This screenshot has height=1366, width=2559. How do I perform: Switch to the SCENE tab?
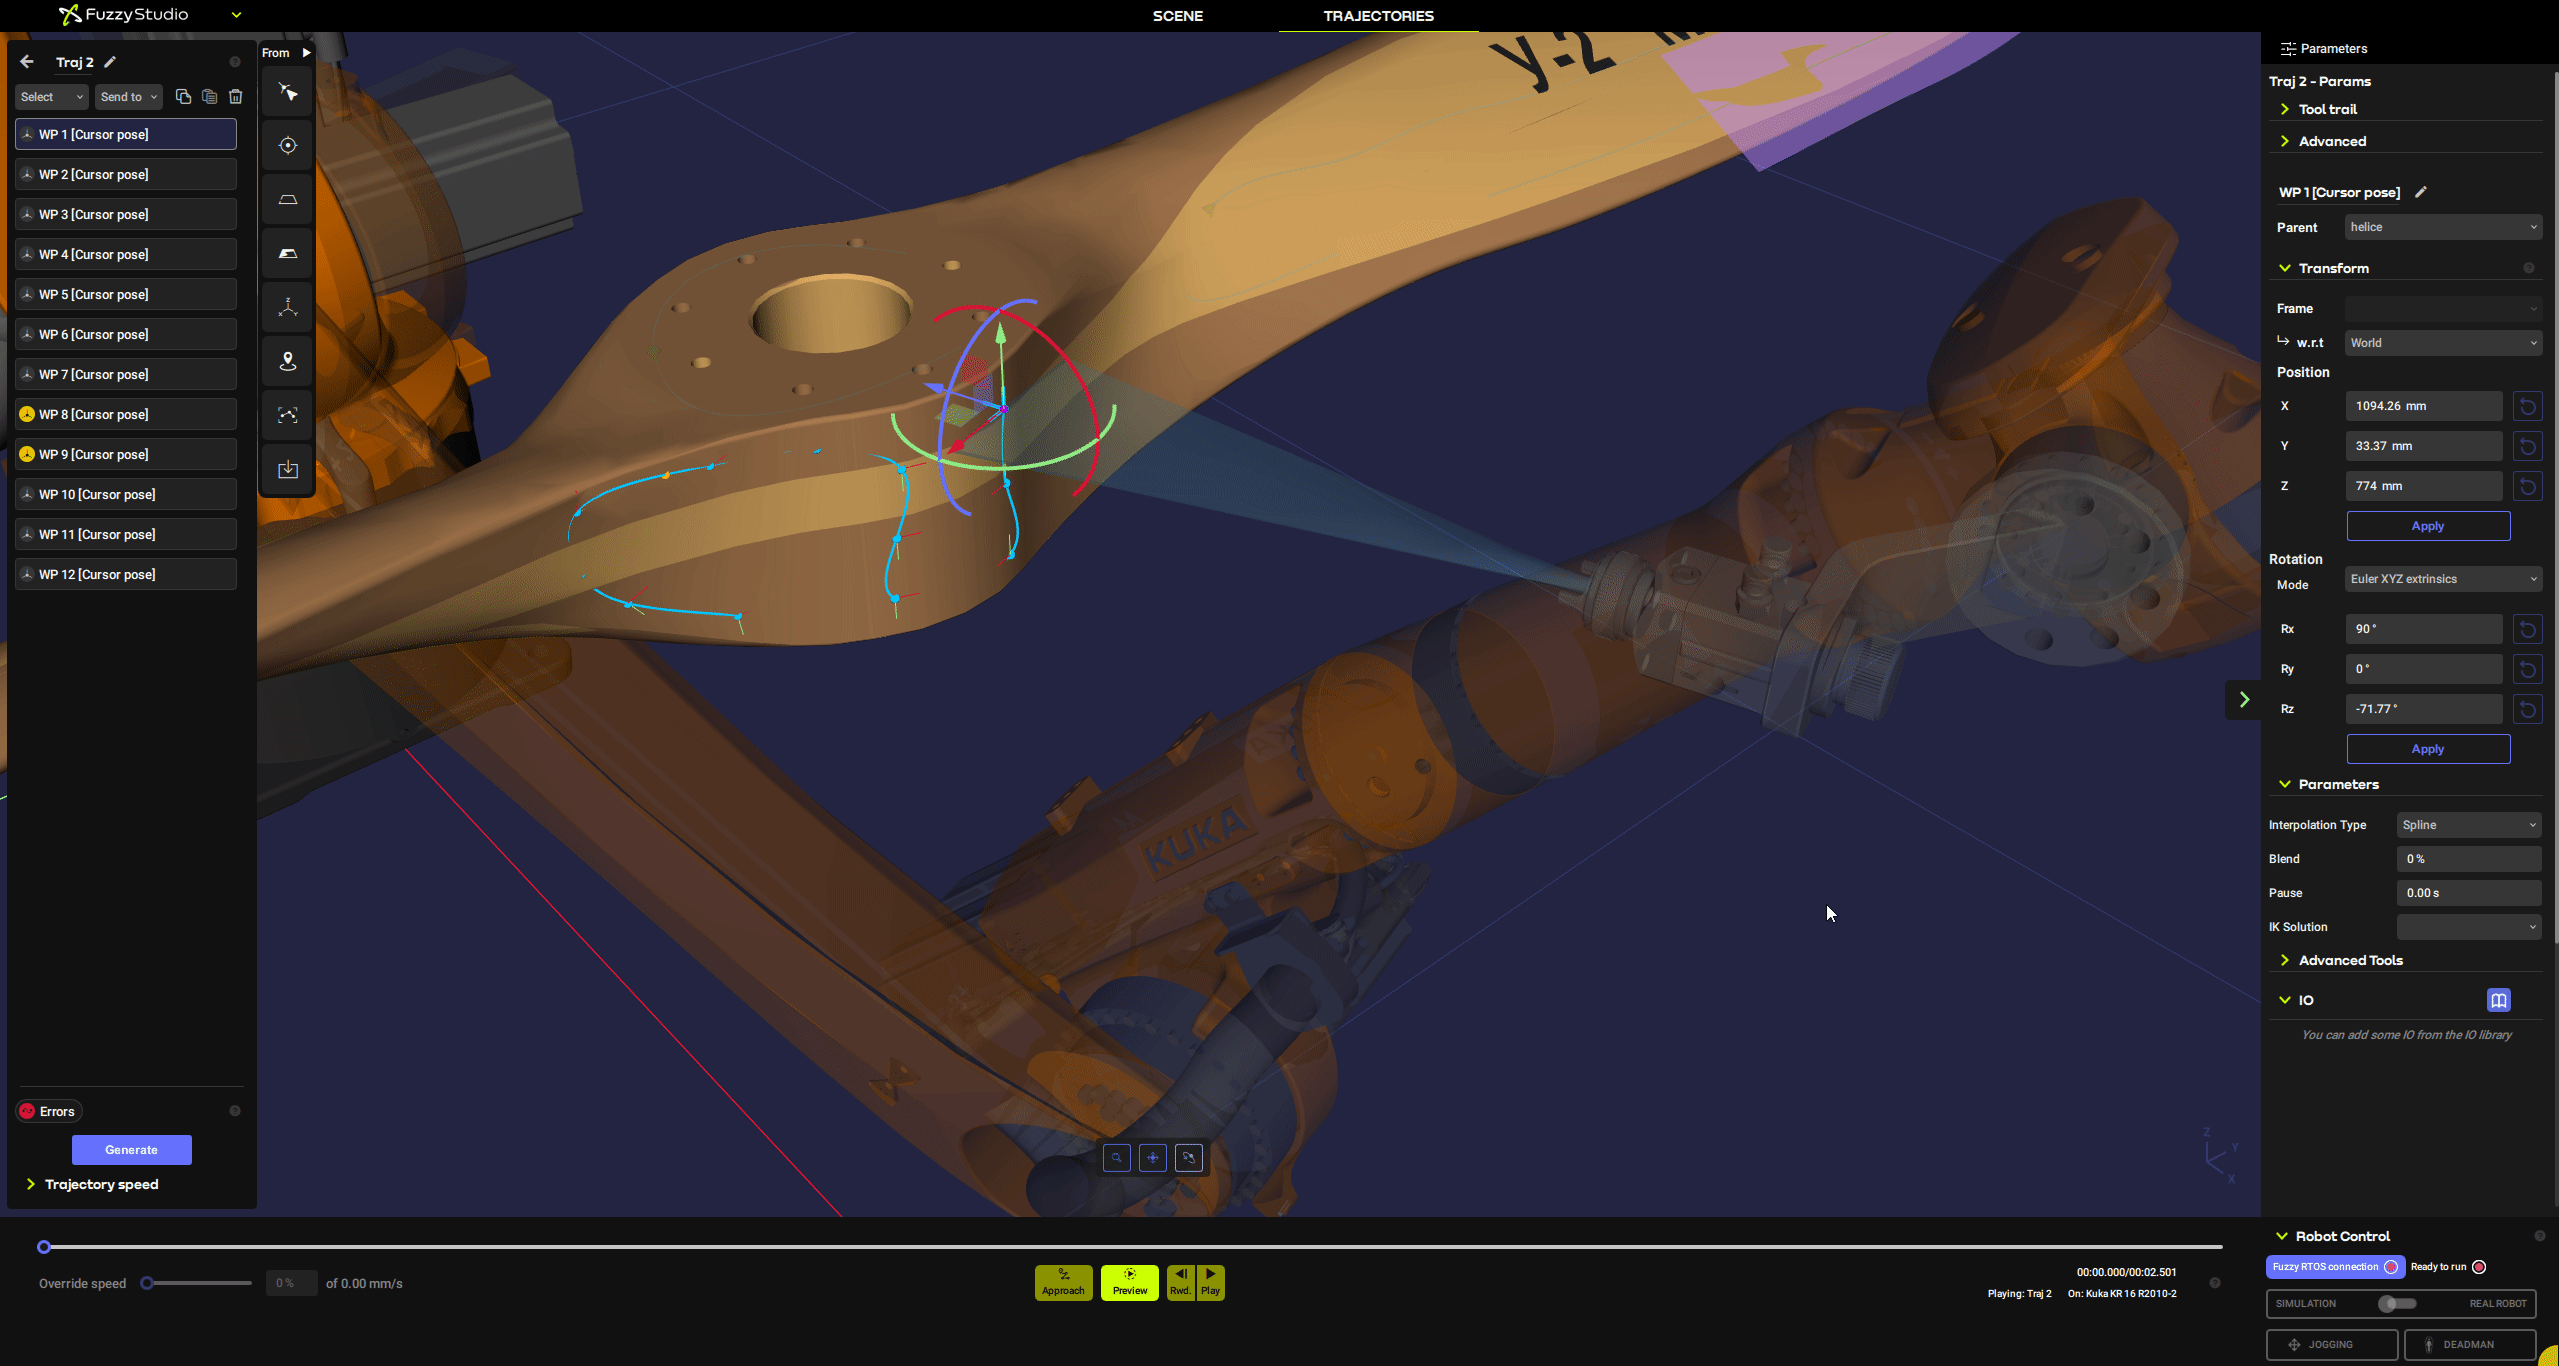click(1177, 16)
